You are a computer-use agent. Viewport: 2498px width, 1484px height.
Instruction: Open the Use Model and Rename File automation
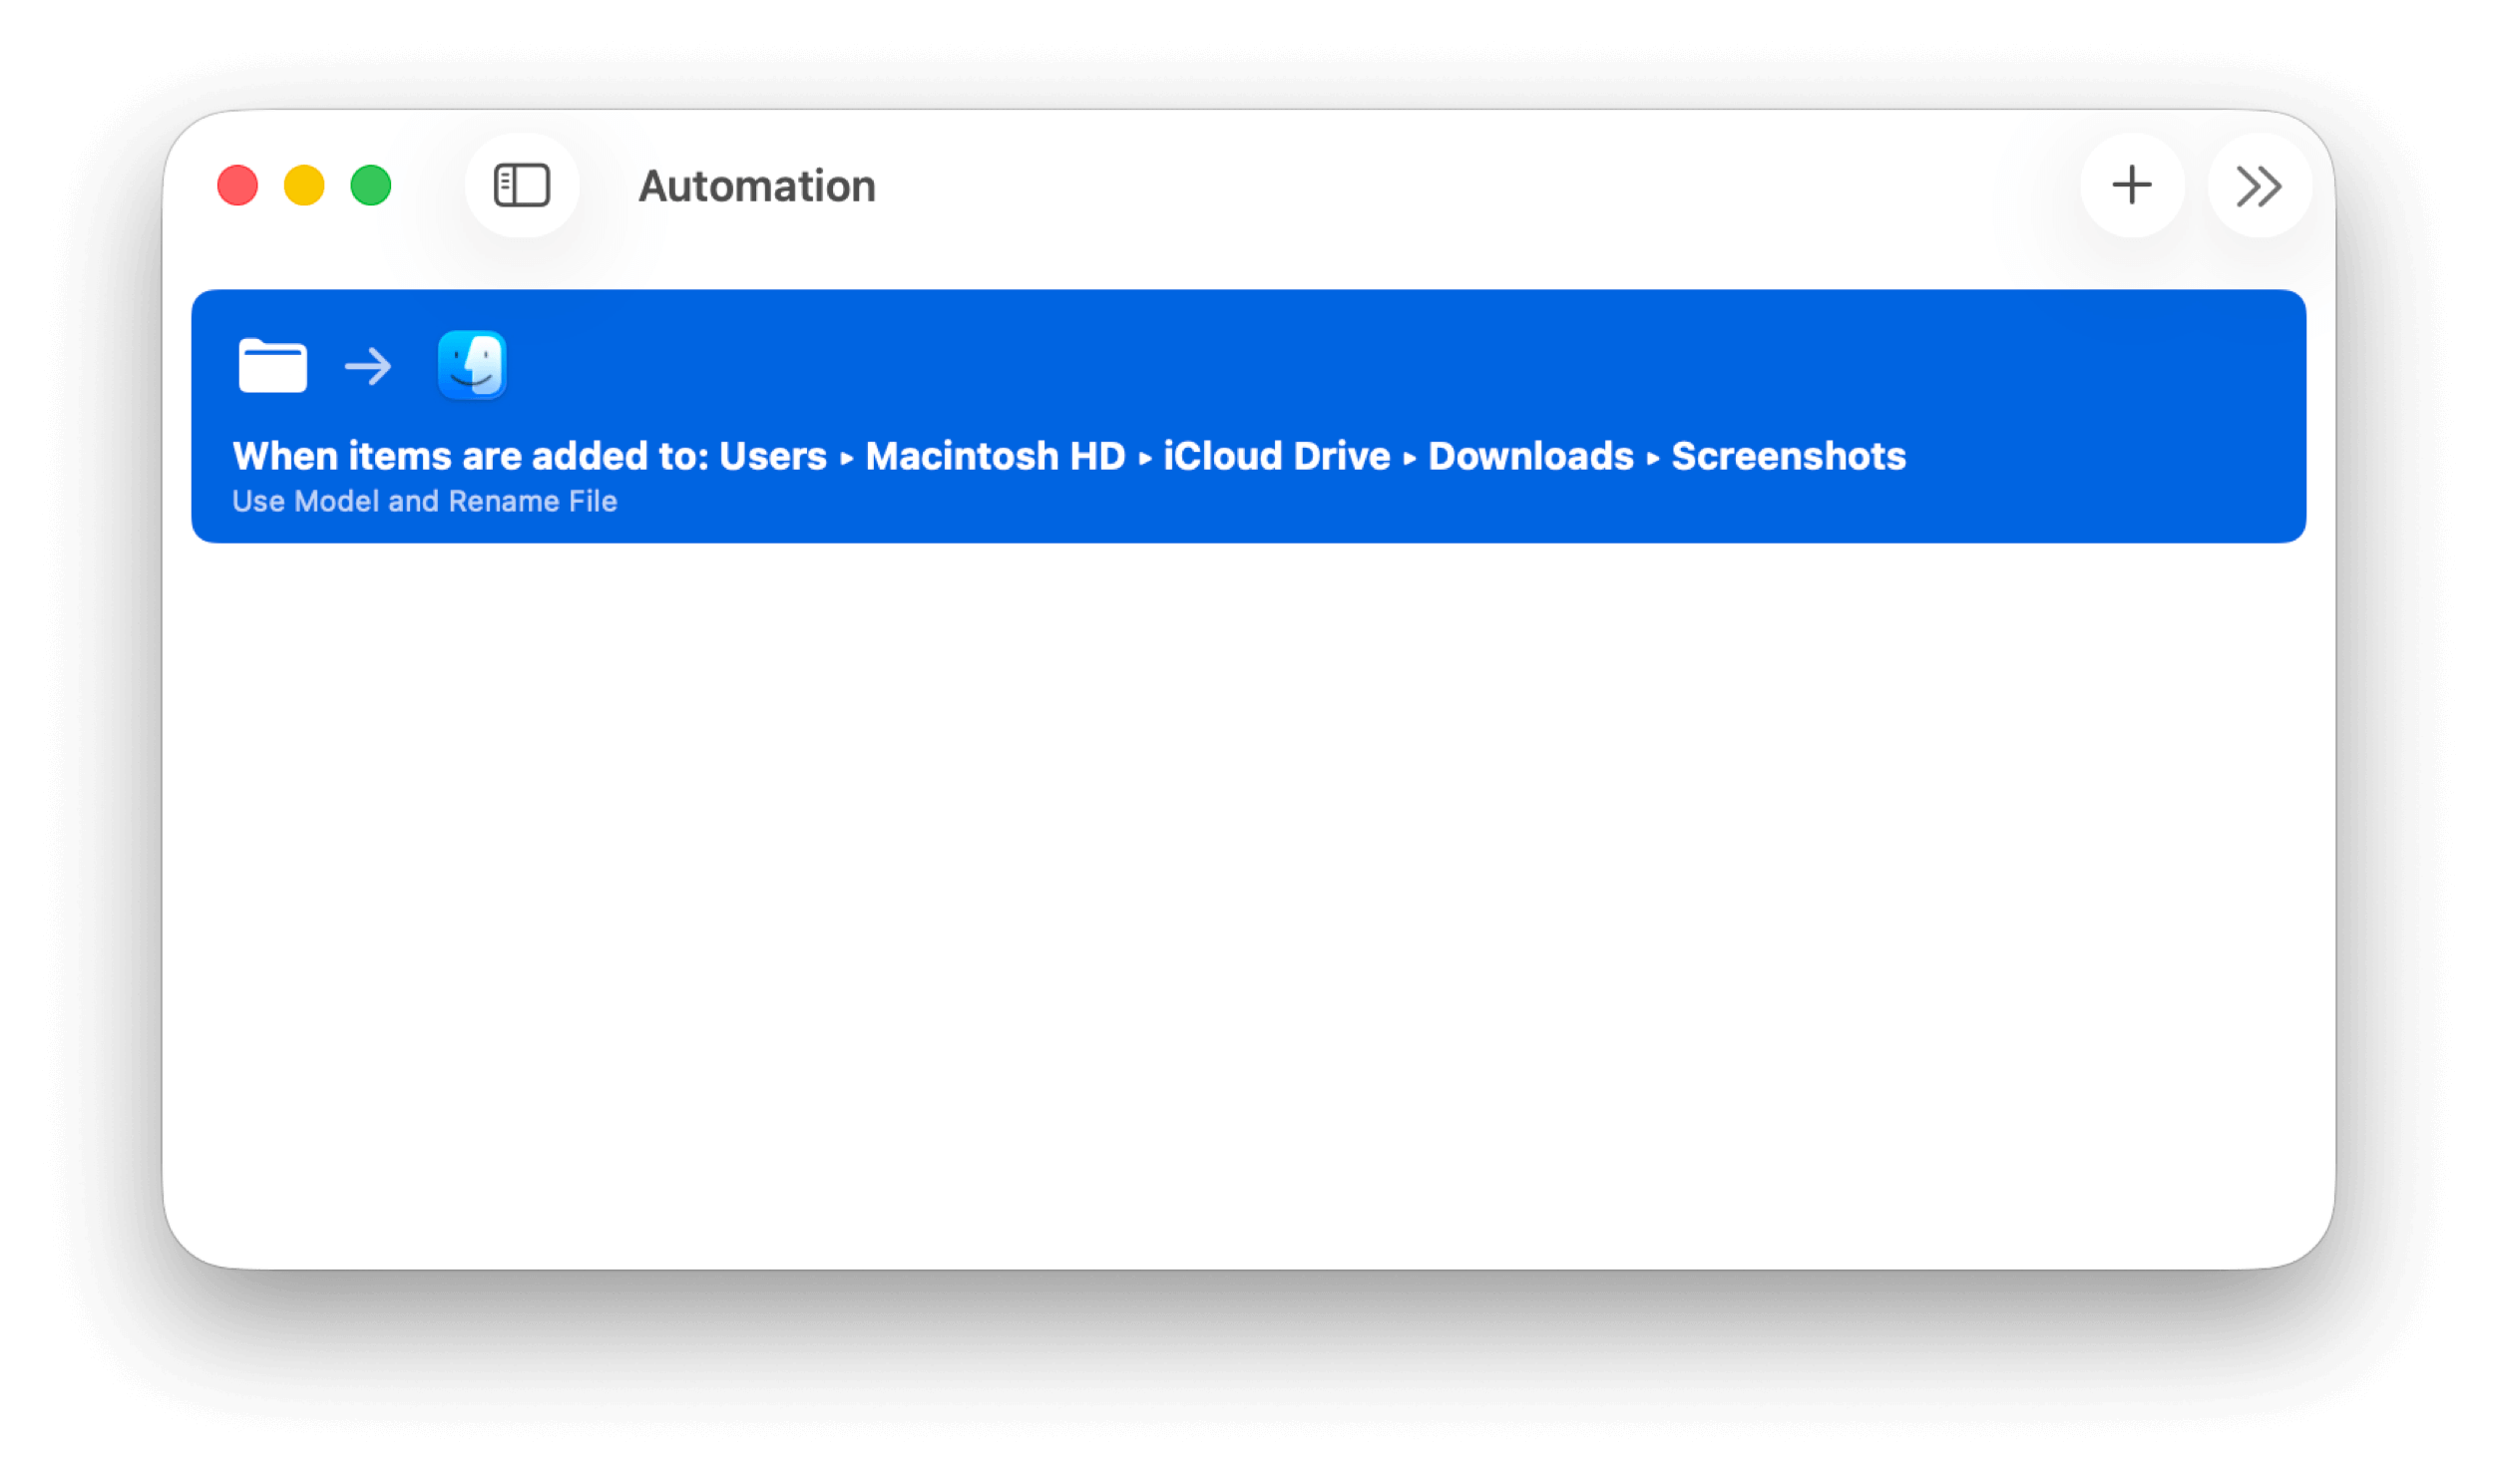[x=424, y=501]
